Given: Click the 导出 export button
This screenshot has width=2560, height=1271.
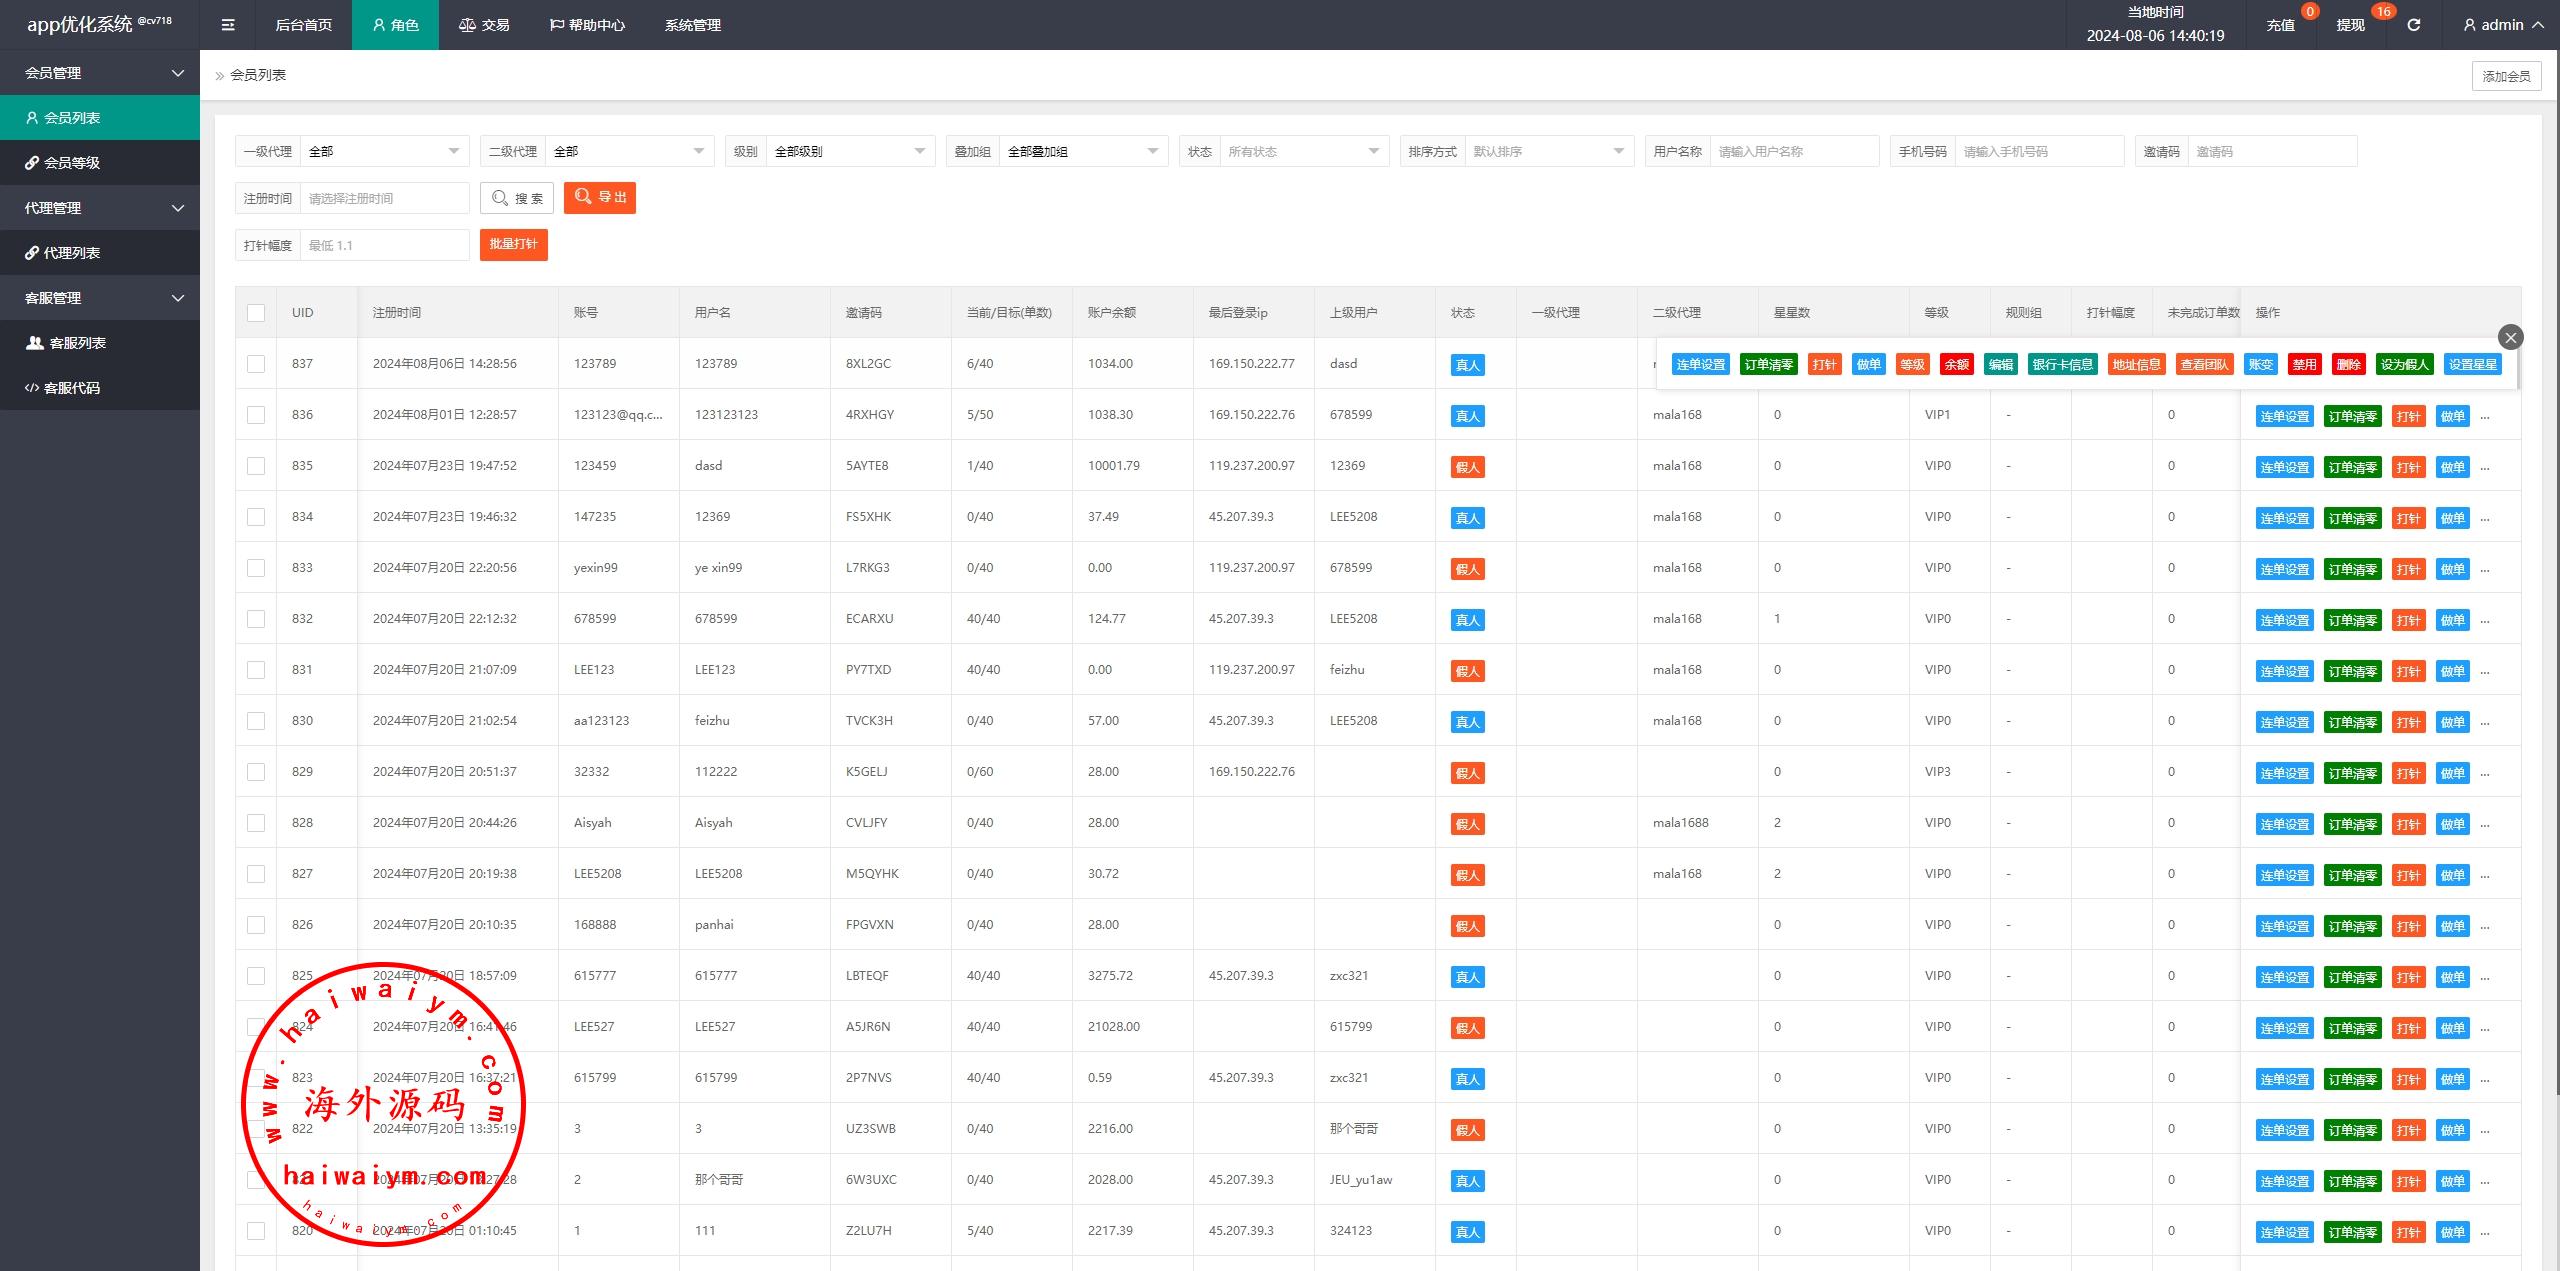Looking at the screenshot, I should pyautogui.click(x=600, y=198).
